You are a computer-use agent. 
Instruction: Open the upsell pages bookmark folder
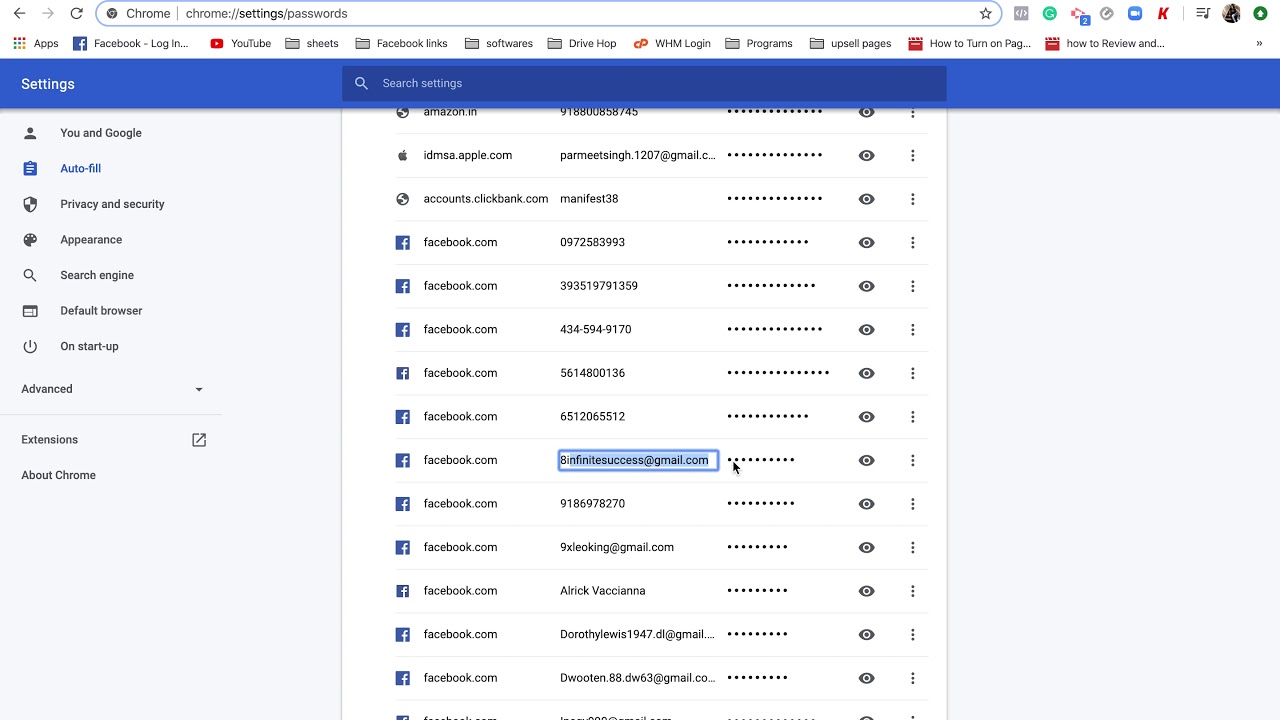[x=850, y=44]
